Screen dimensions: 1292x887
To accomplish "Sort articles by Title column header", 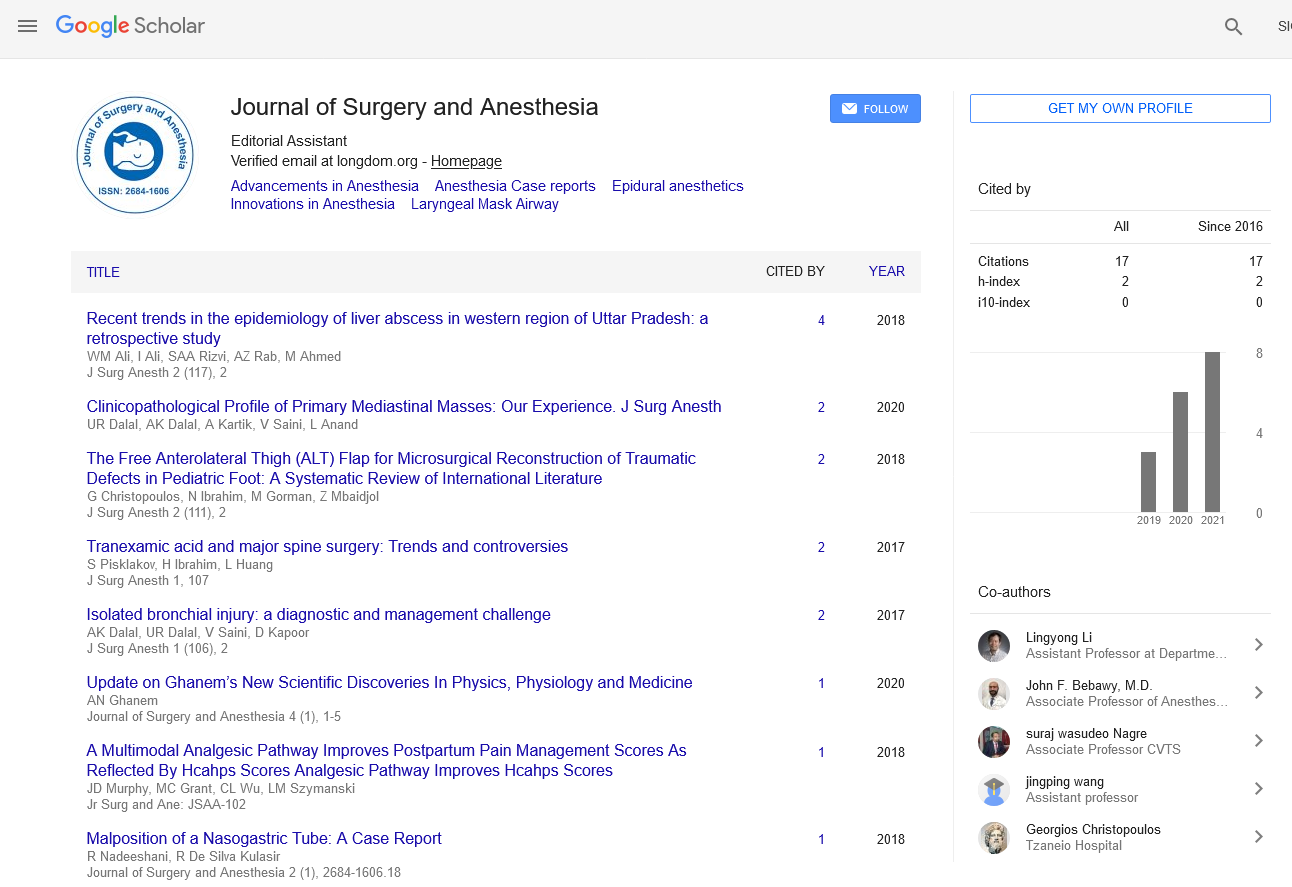I will pos(103,272).
